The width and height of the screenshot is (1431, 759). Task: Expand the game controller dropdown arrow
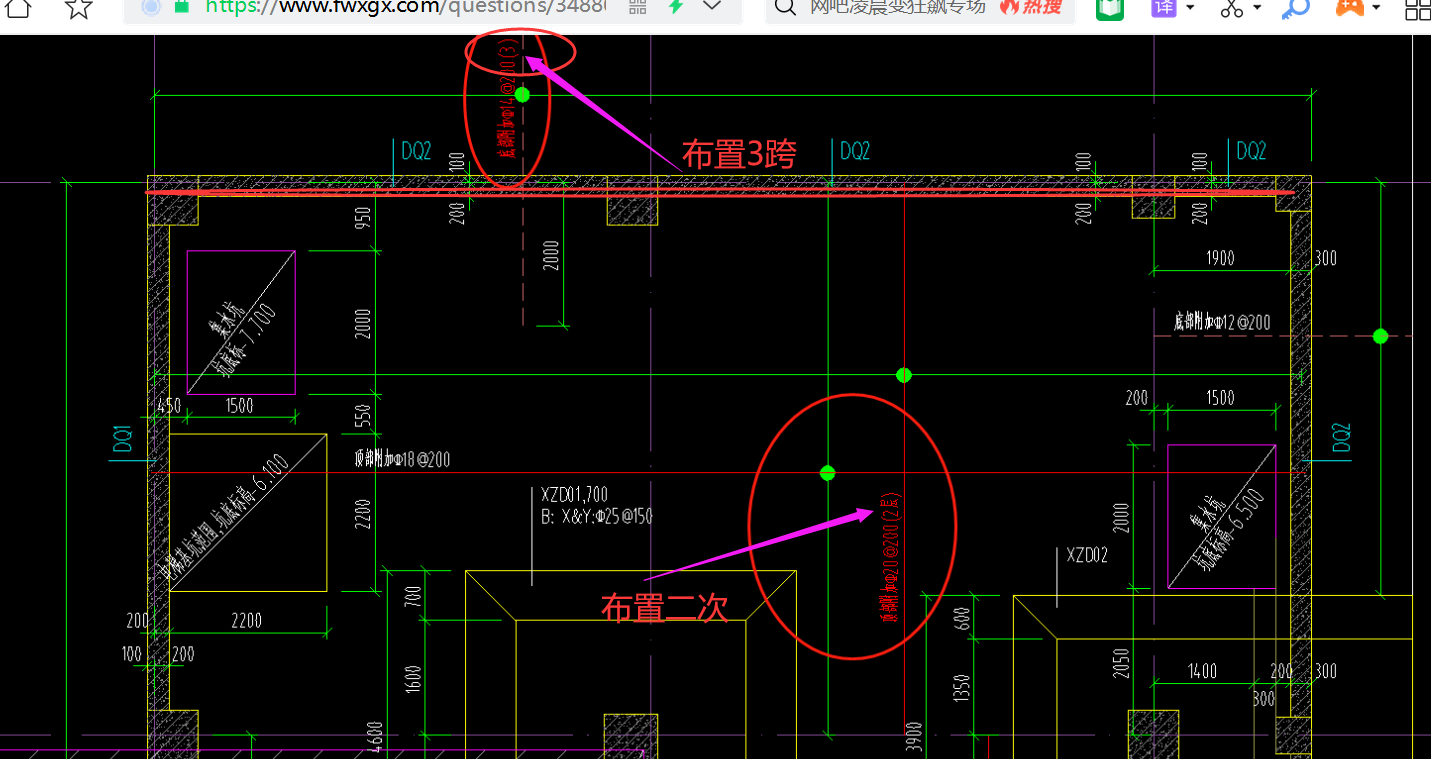(1377, 8)
